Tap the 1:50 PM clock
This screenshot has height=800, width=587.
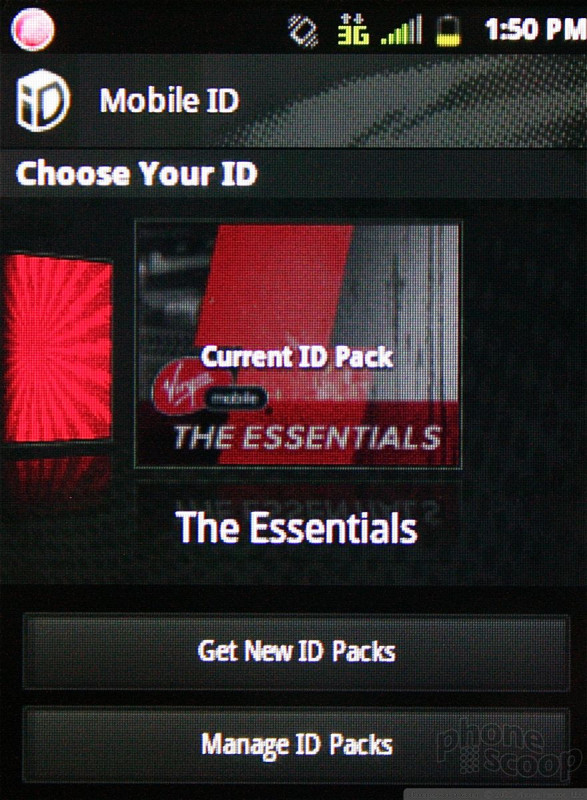pyautogui.click(x=535, y=29)
